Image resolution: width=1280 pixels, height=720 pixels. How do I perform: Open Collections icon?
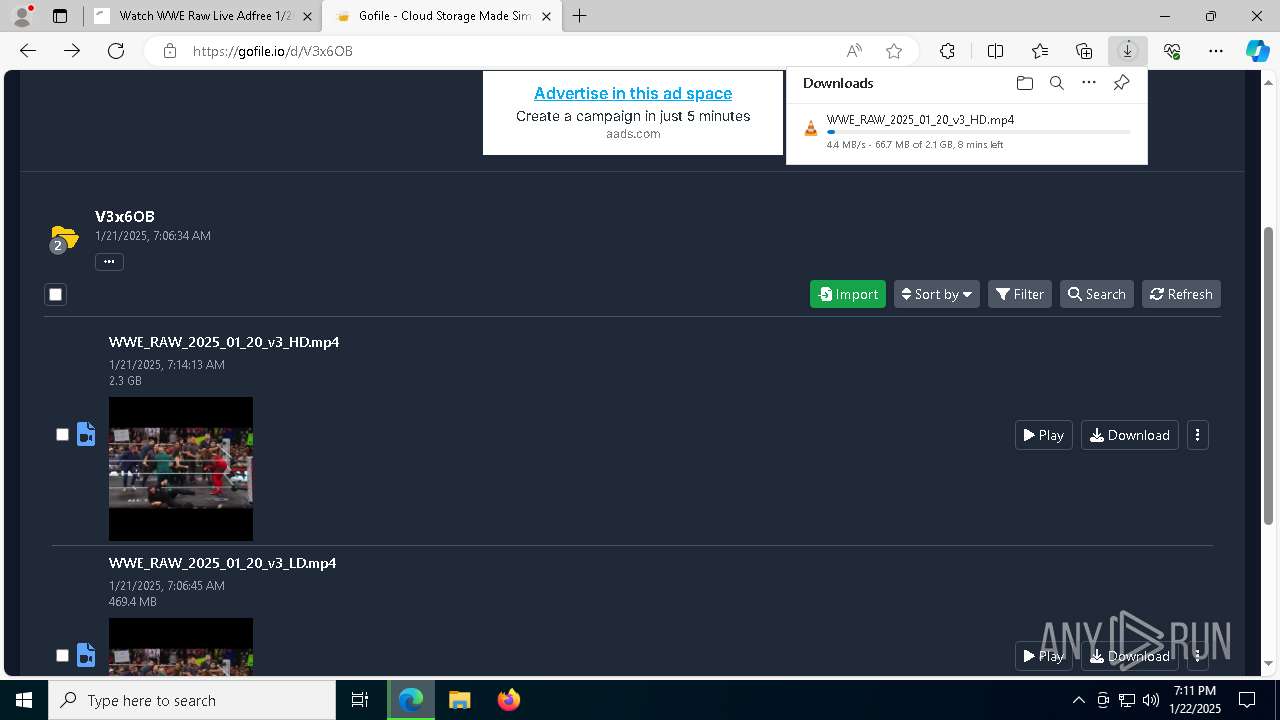point(1084,51)
